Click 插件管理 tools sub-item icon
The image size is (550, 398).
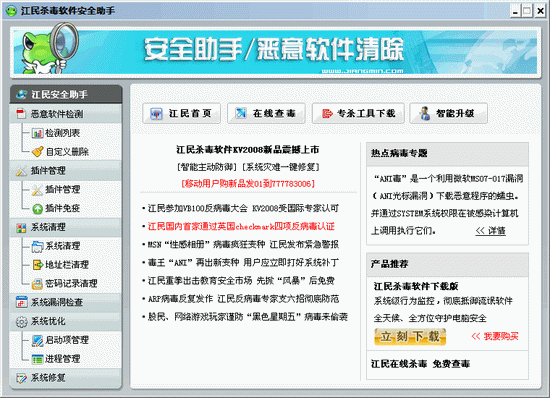pyautogui.click(x=38, y=190)
